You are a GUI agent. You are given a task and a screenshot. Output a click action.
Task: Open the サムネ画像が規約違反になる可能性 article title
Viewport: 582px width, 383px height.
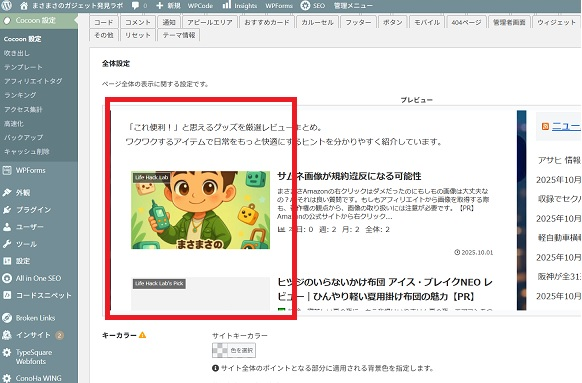point(349,176)
